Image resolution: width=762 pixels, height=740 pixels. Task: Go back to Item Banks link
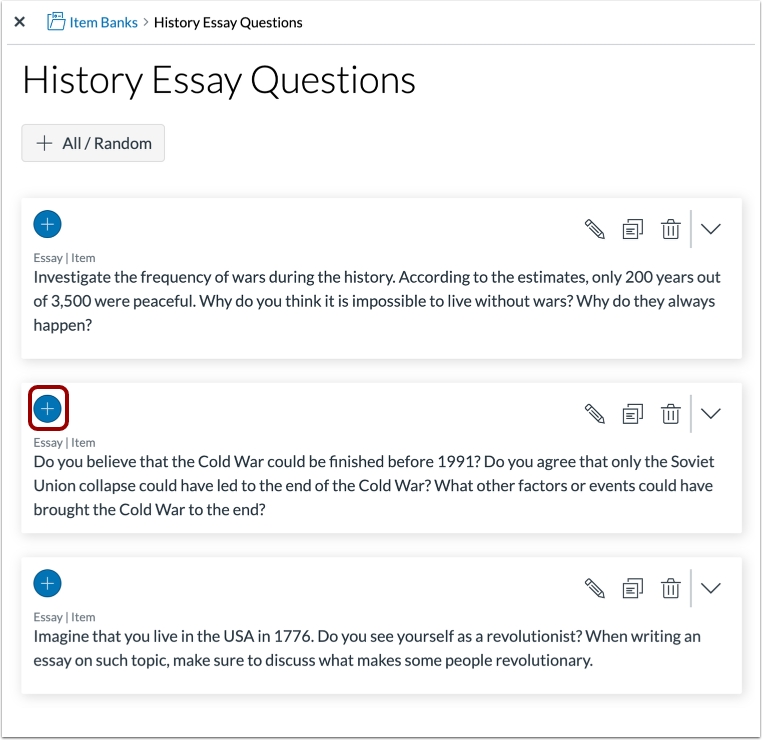point(102,22)
